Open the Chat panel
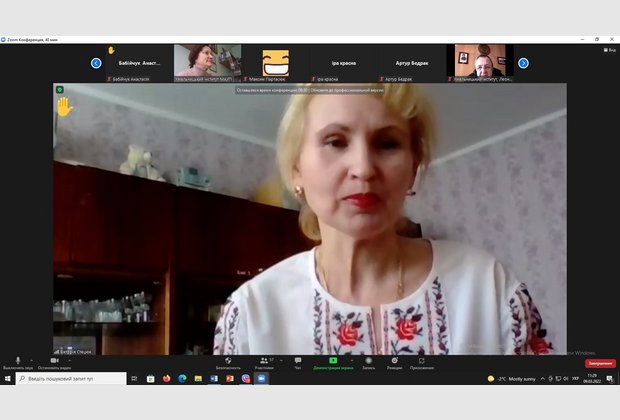 click(x=298, y=363)
